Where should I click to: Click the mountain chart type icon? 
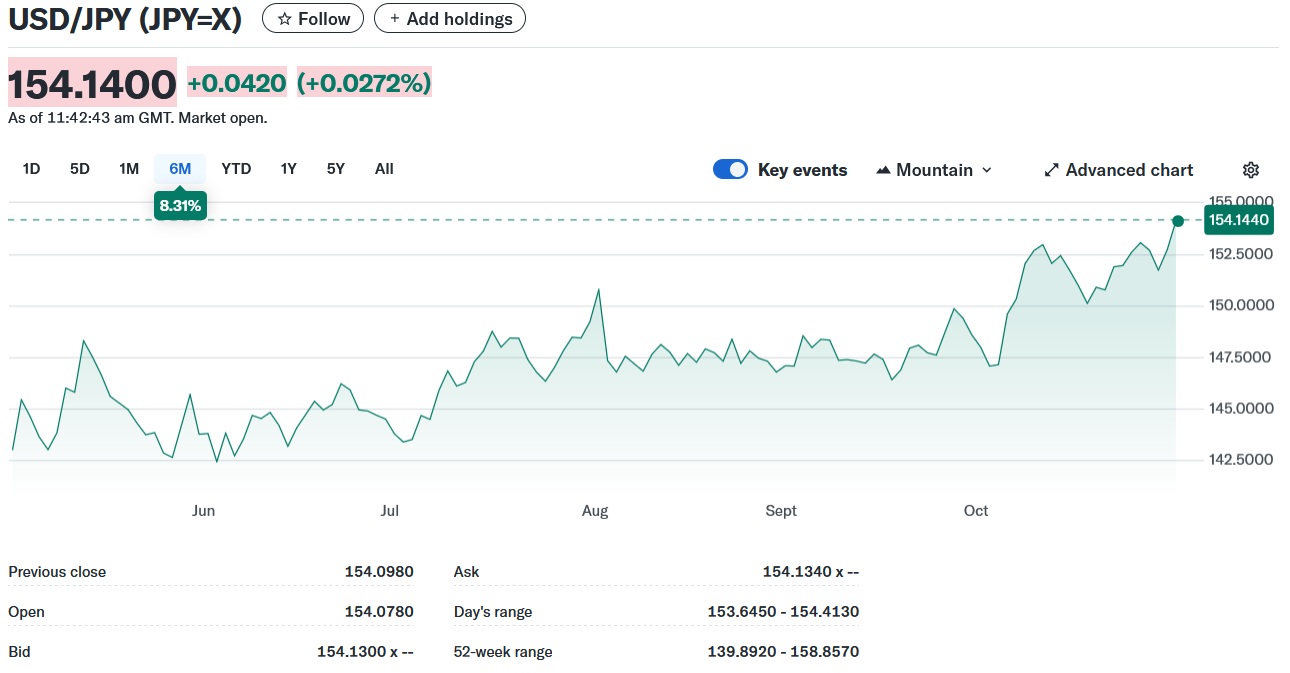[883, 170]
